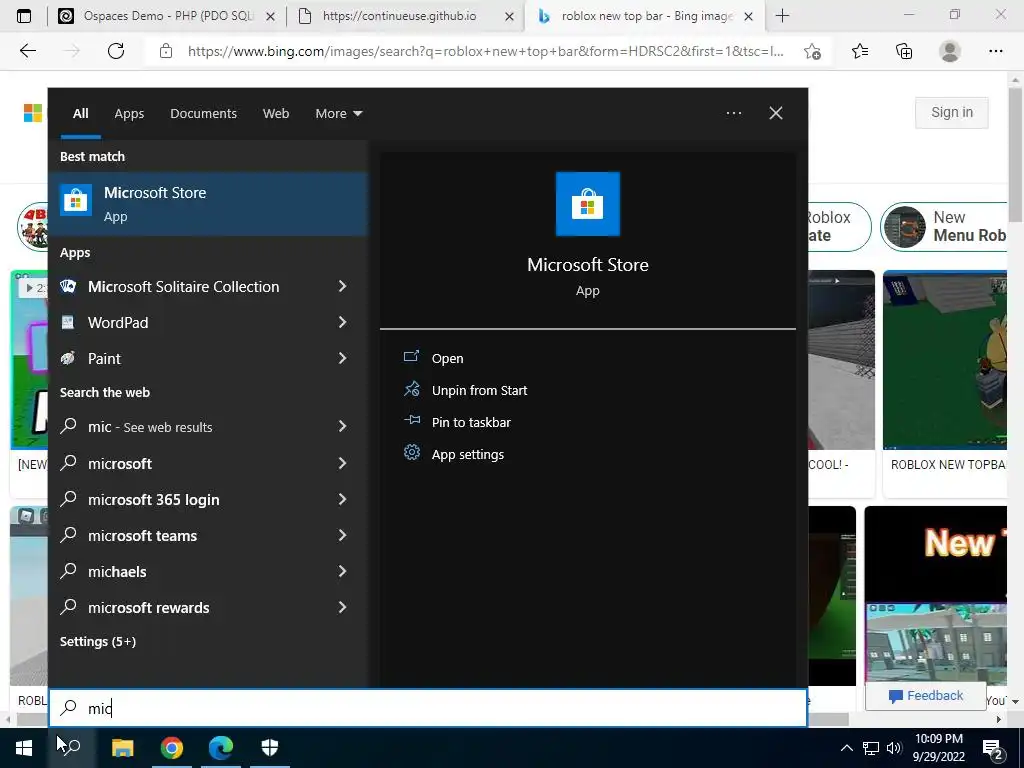The width and height of the screenshot is (1024, 768).
Task: Open network status tray icon
Action: click(871, 748)
